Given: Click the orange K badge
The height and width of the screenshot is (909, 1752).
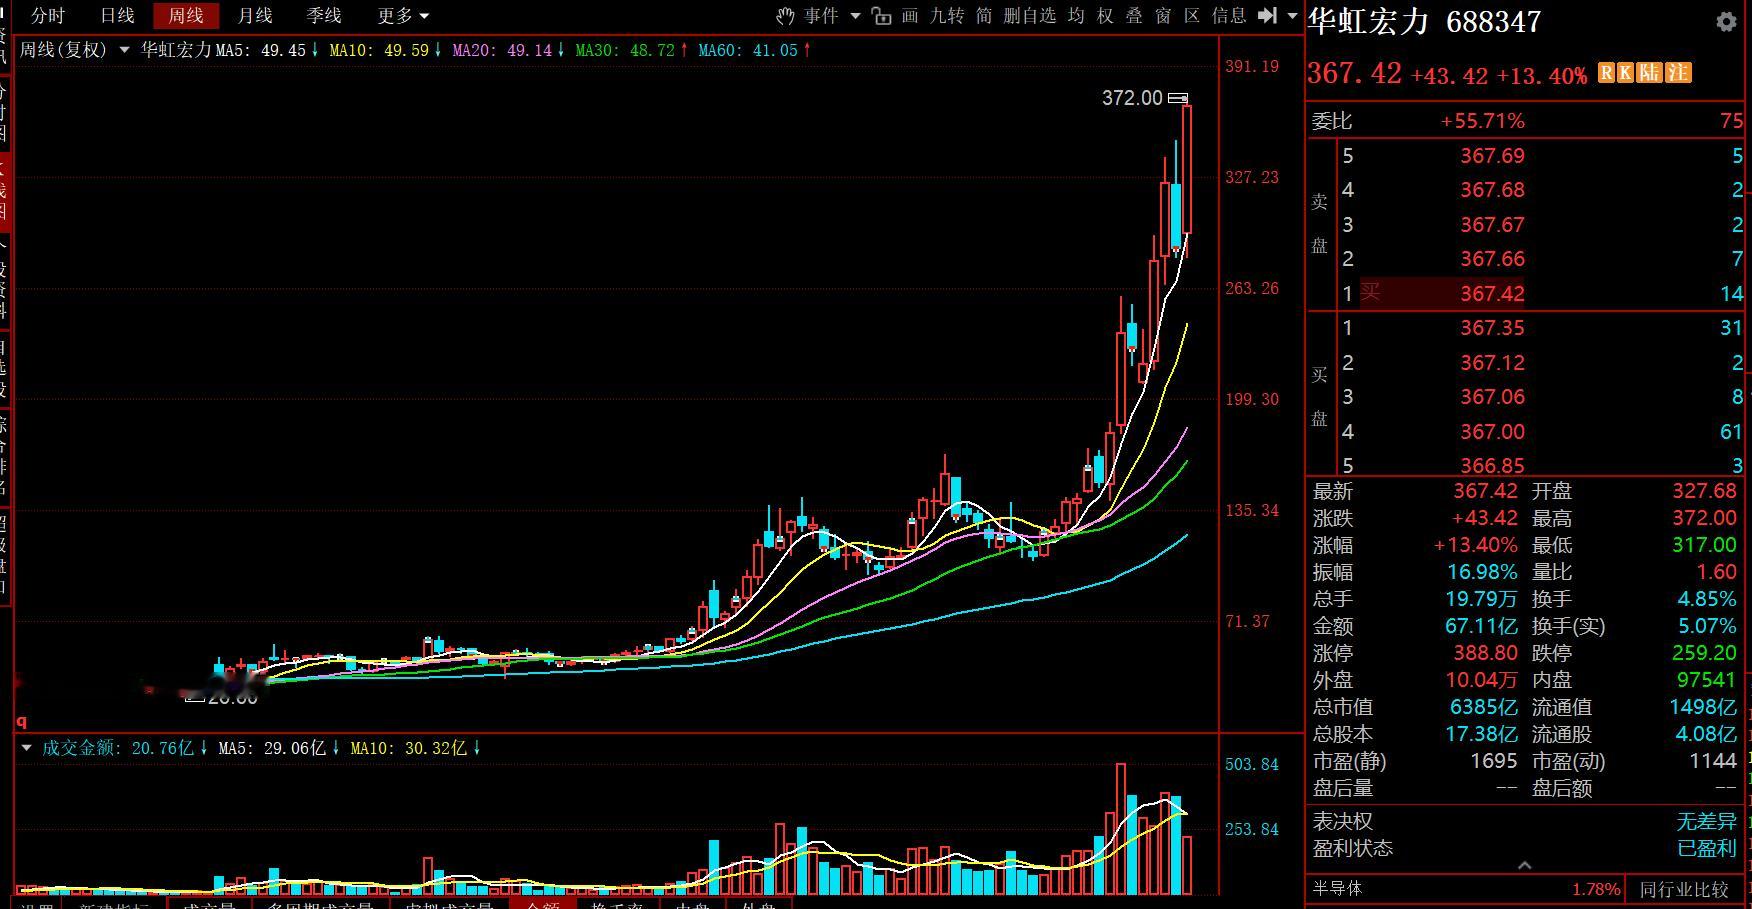Looking at the screenshot, I should 1625,73.
